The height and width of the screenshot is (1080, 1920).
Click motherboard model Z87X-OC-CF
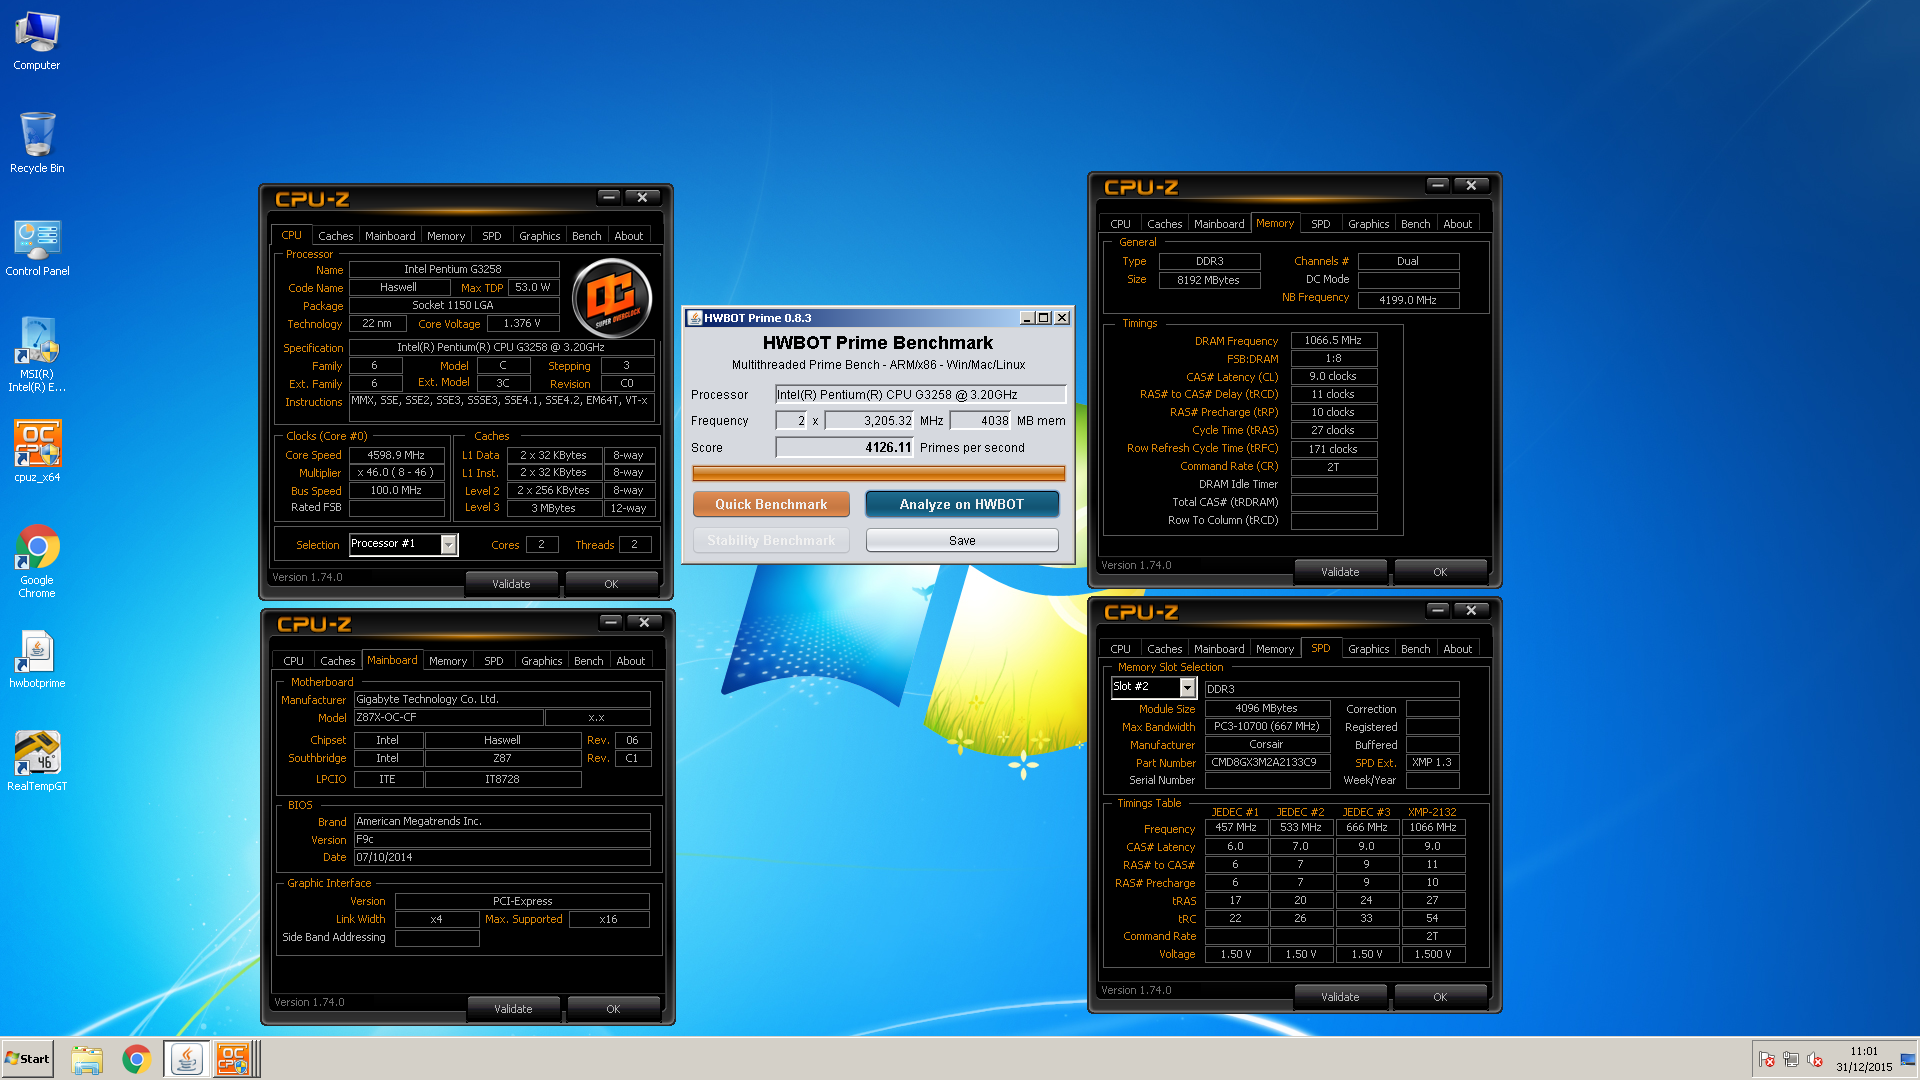coord(448,718)
